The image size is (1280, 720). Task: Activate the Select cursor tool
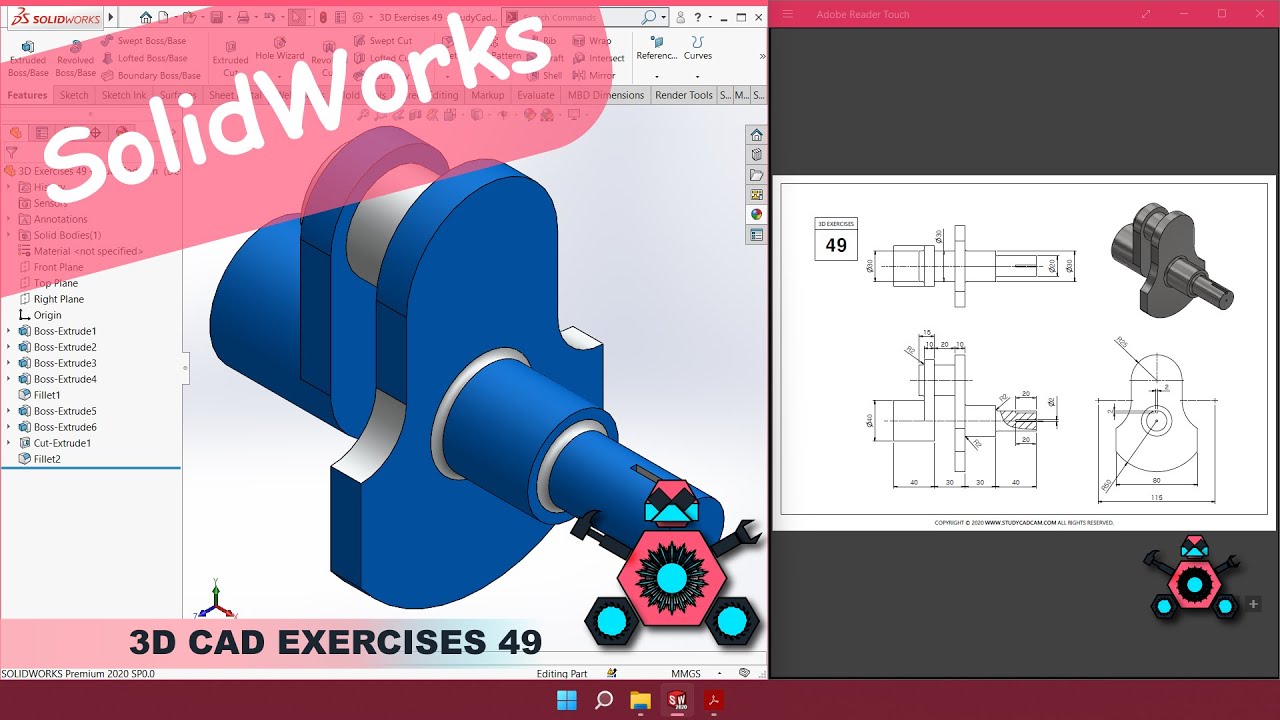click(x=297, y=17)
